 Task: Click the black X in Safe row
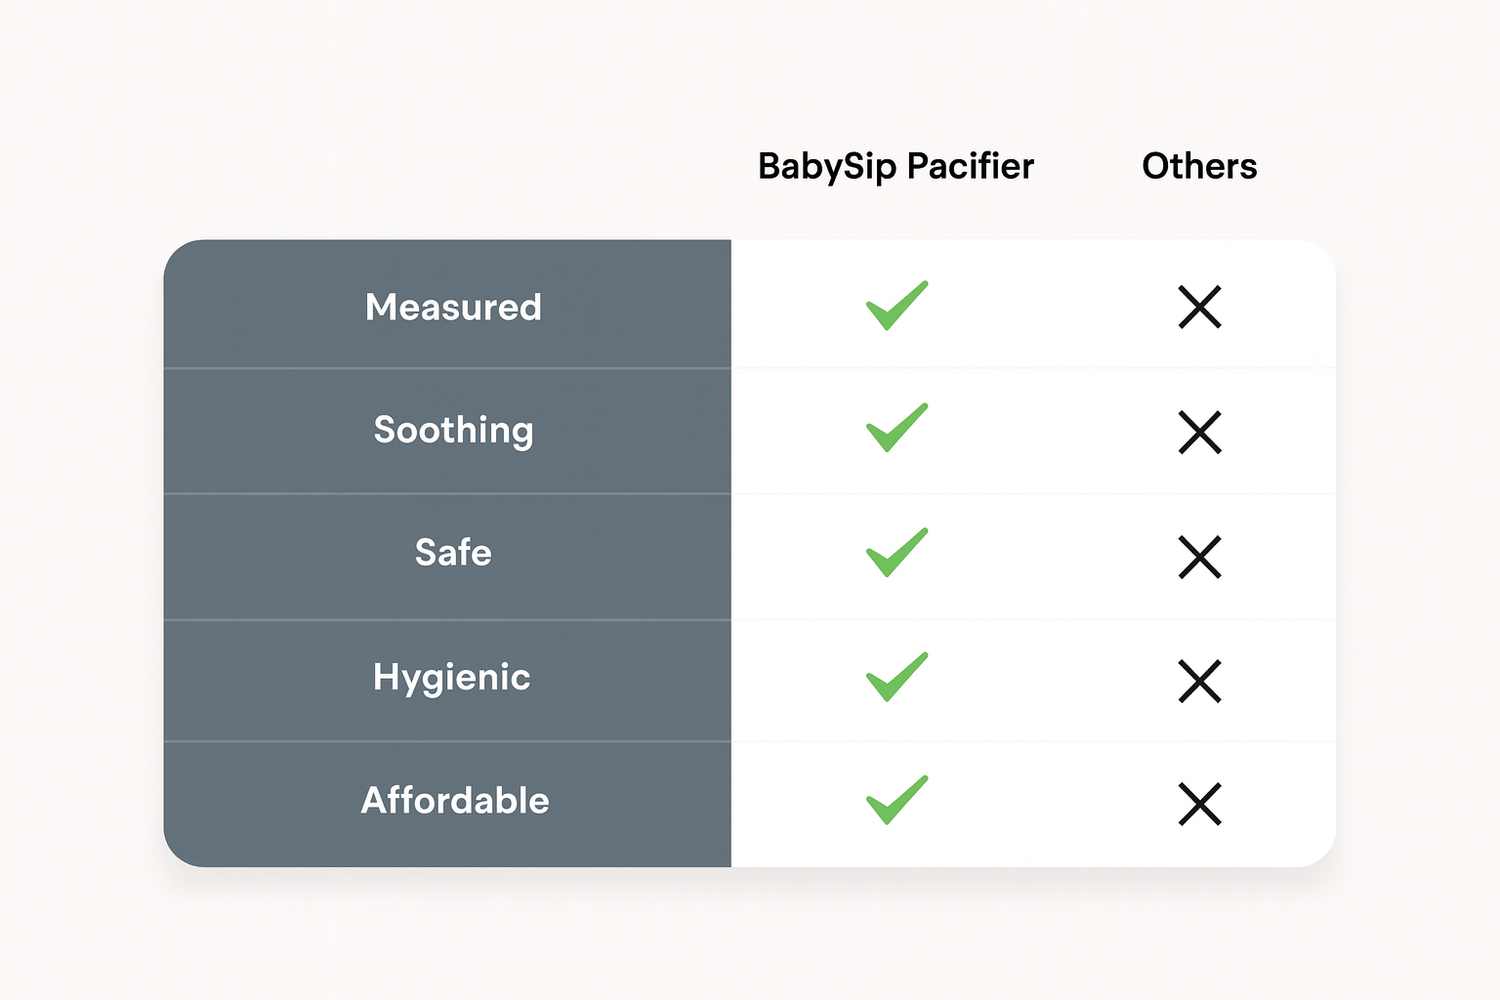(x=1199, y=557)
